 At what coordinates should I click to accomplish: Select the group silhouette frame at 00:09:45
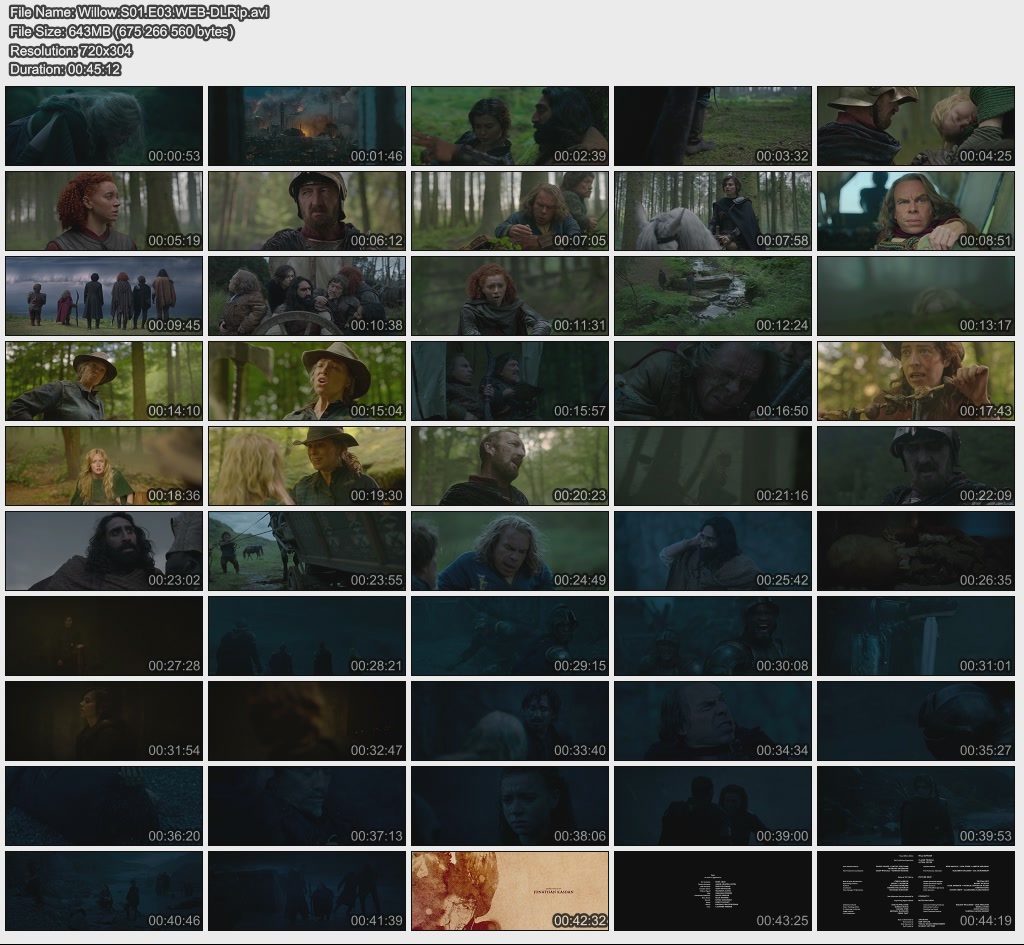pos(104,296)
